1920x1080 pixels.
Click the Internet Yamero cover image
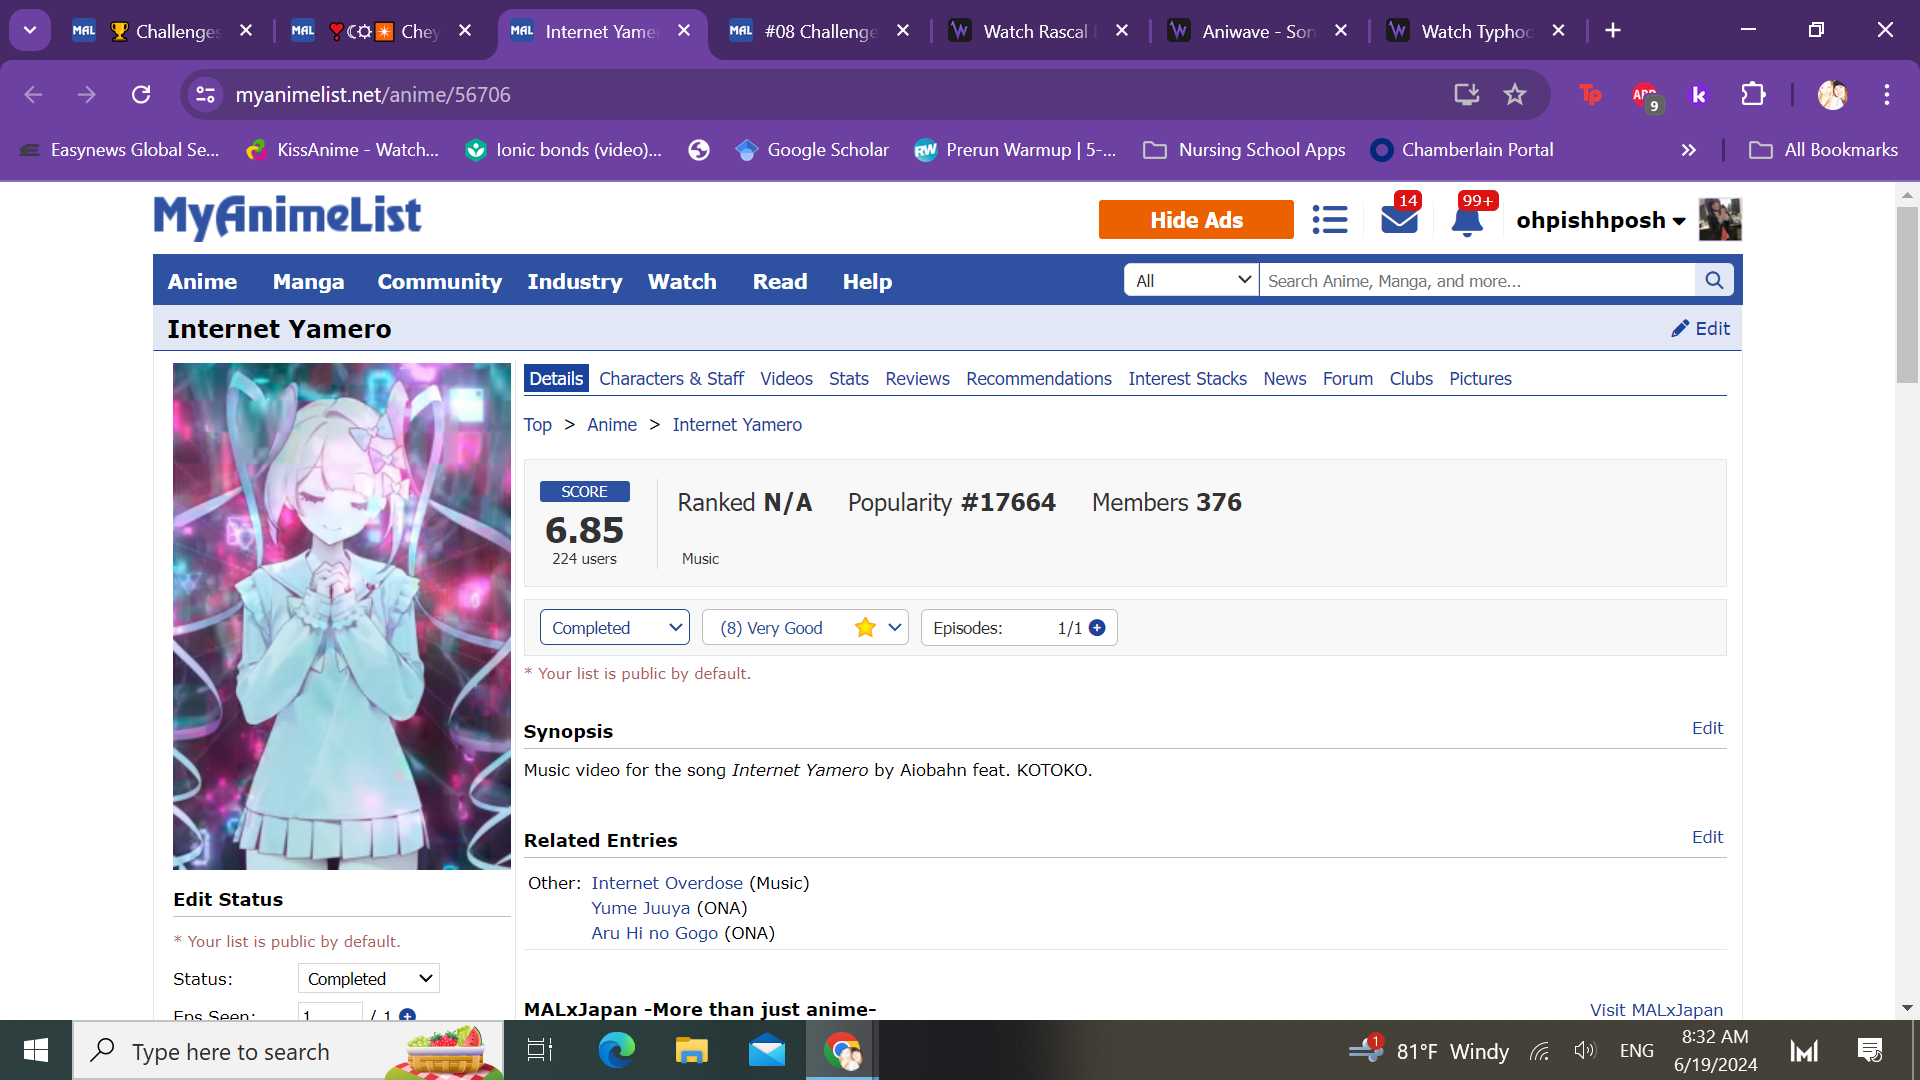point(342,616)
